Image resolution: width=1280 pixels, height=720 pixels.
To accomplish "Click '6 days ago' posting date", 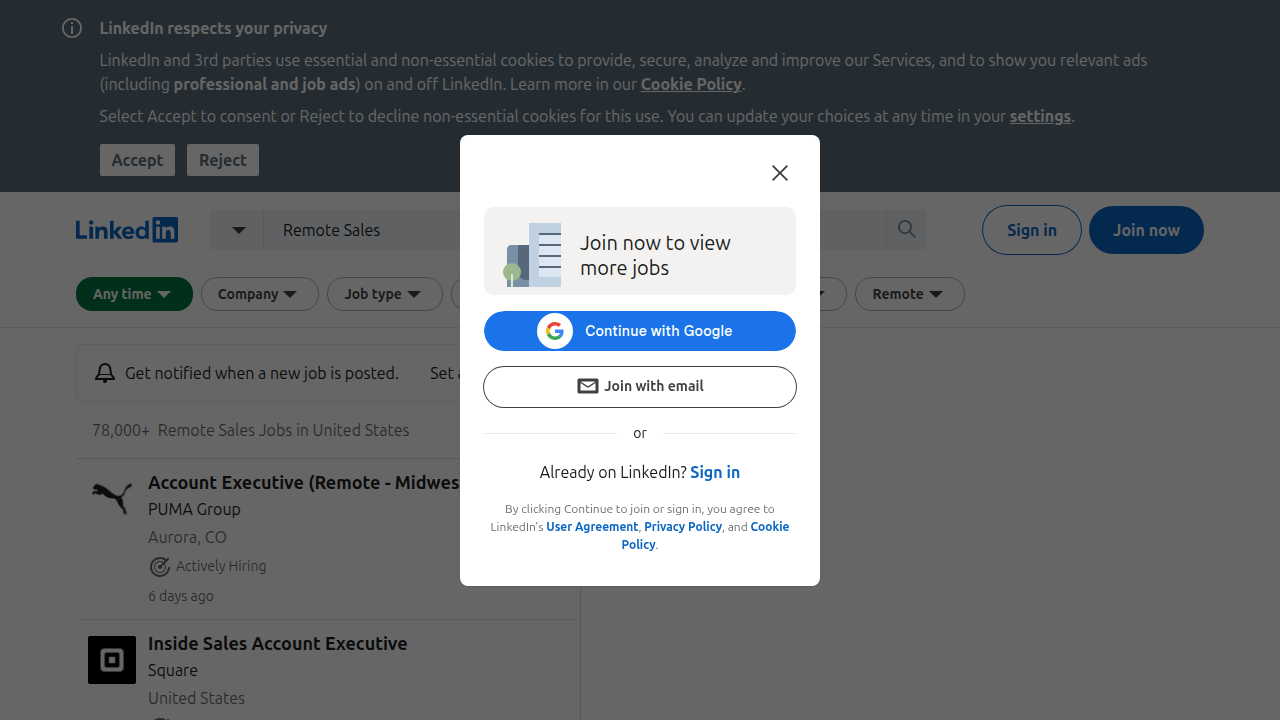I will (x=181, y=596).
